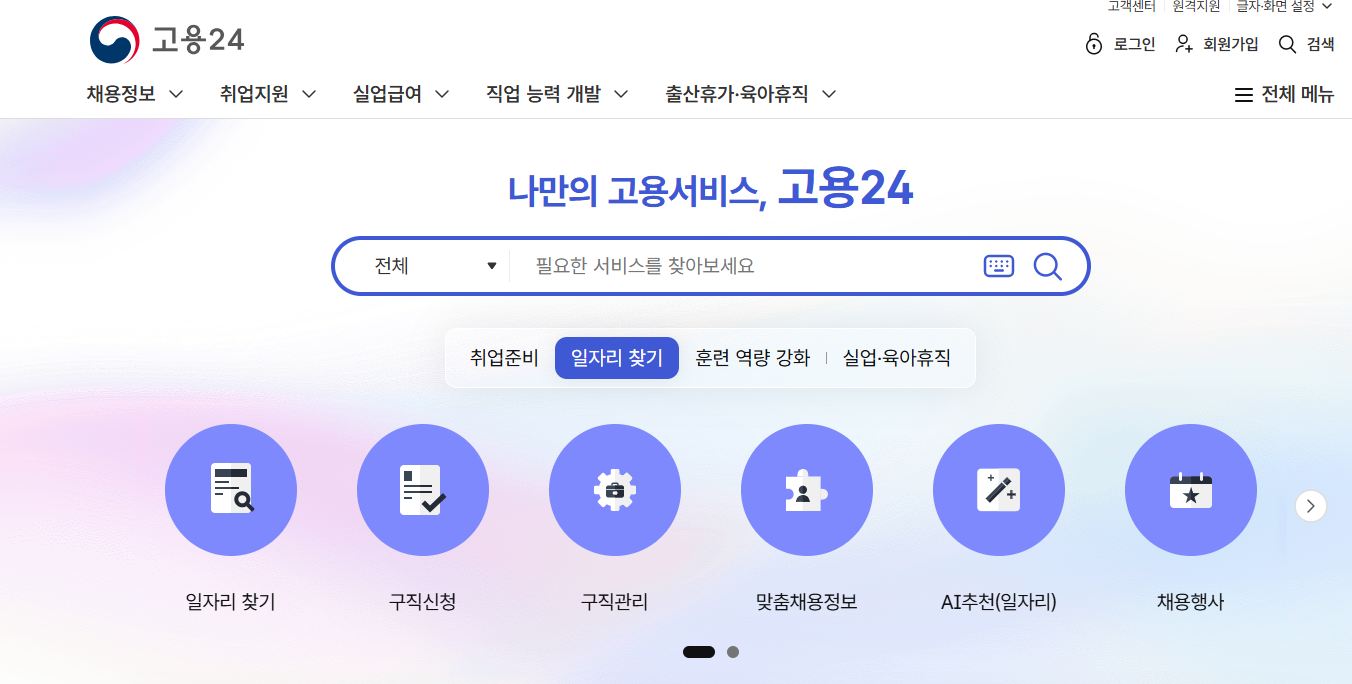The image size is (1352, 684).
Task: Go to the second carousel page dot
Action: click(x=733, y=652)
